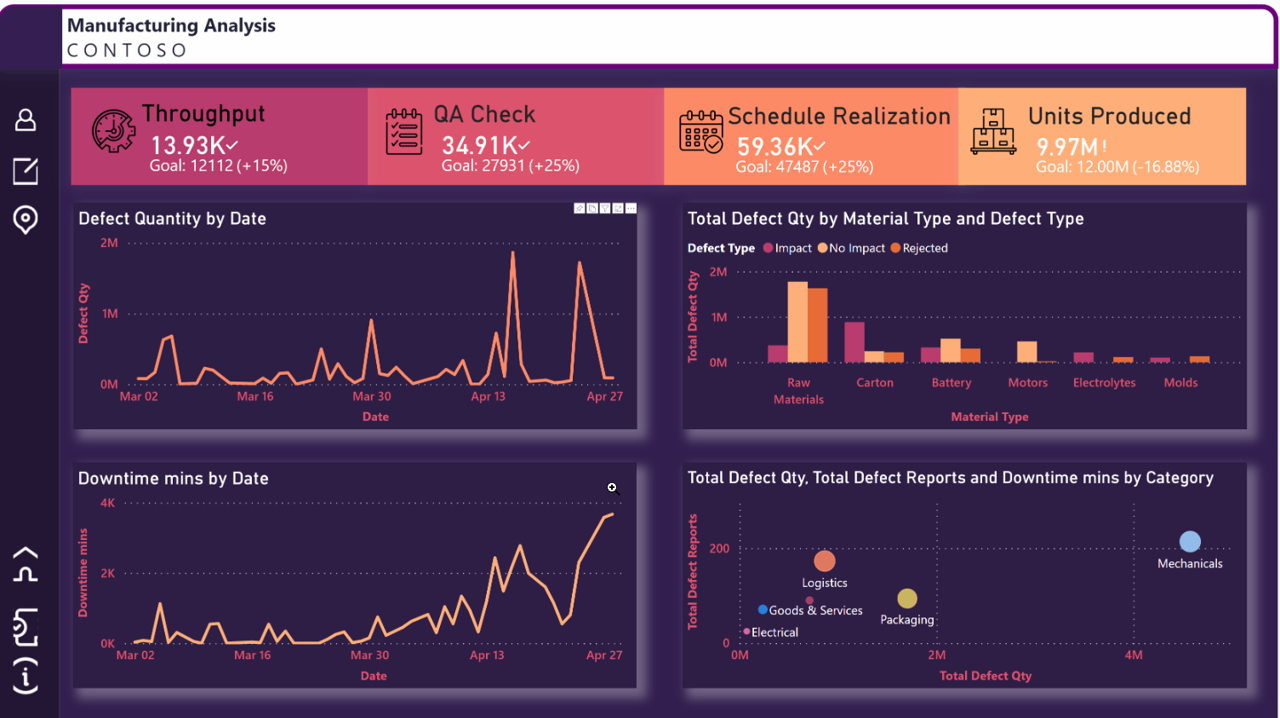Select the Goods & Services blue bubble
The height and width of the screenshot is (718, 1280).
point(762,609)
